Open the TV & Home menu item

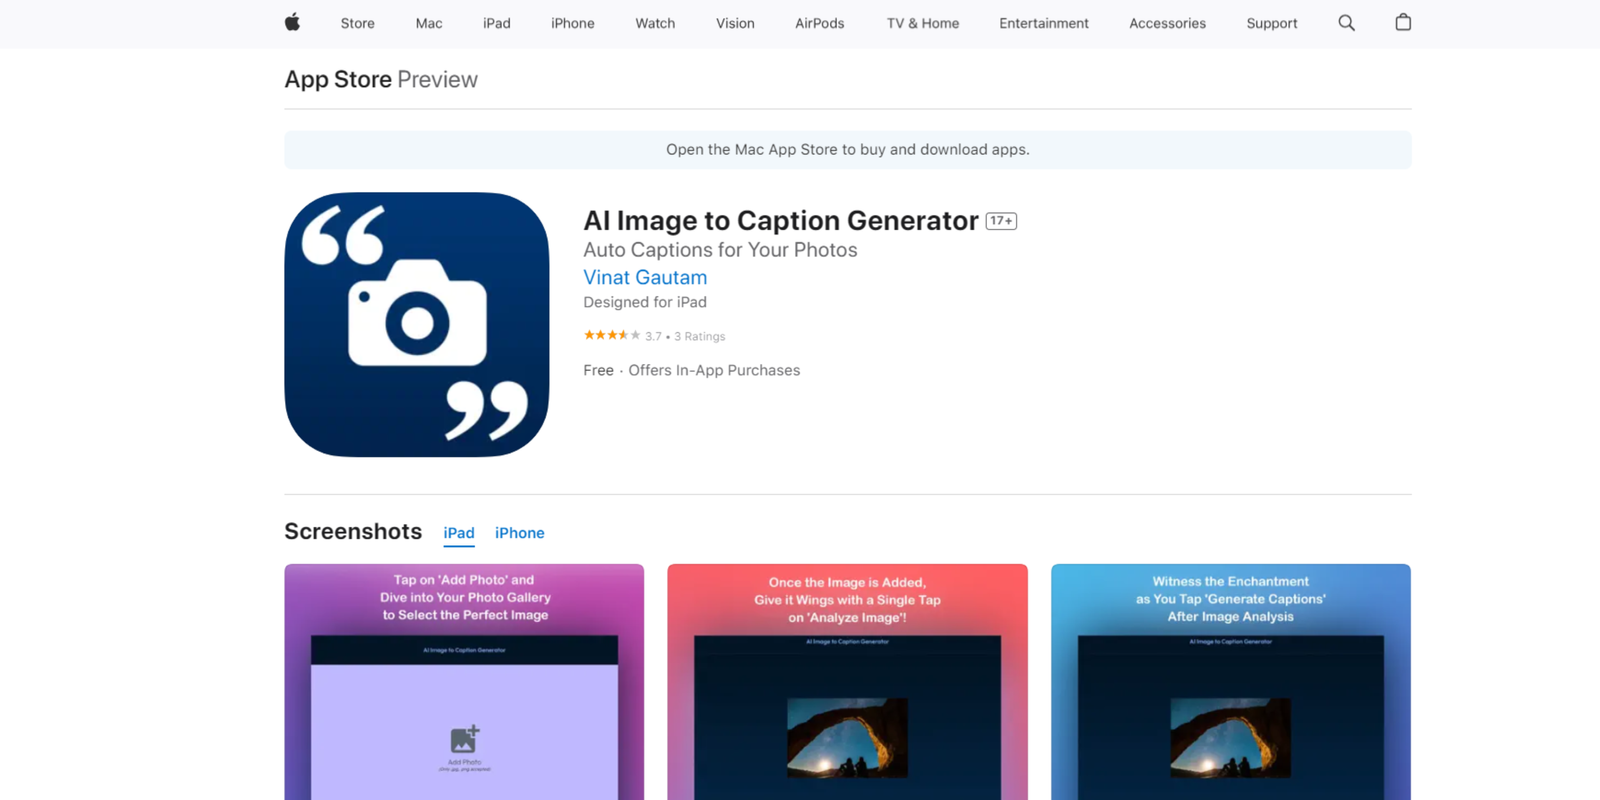tap(923, 23)
